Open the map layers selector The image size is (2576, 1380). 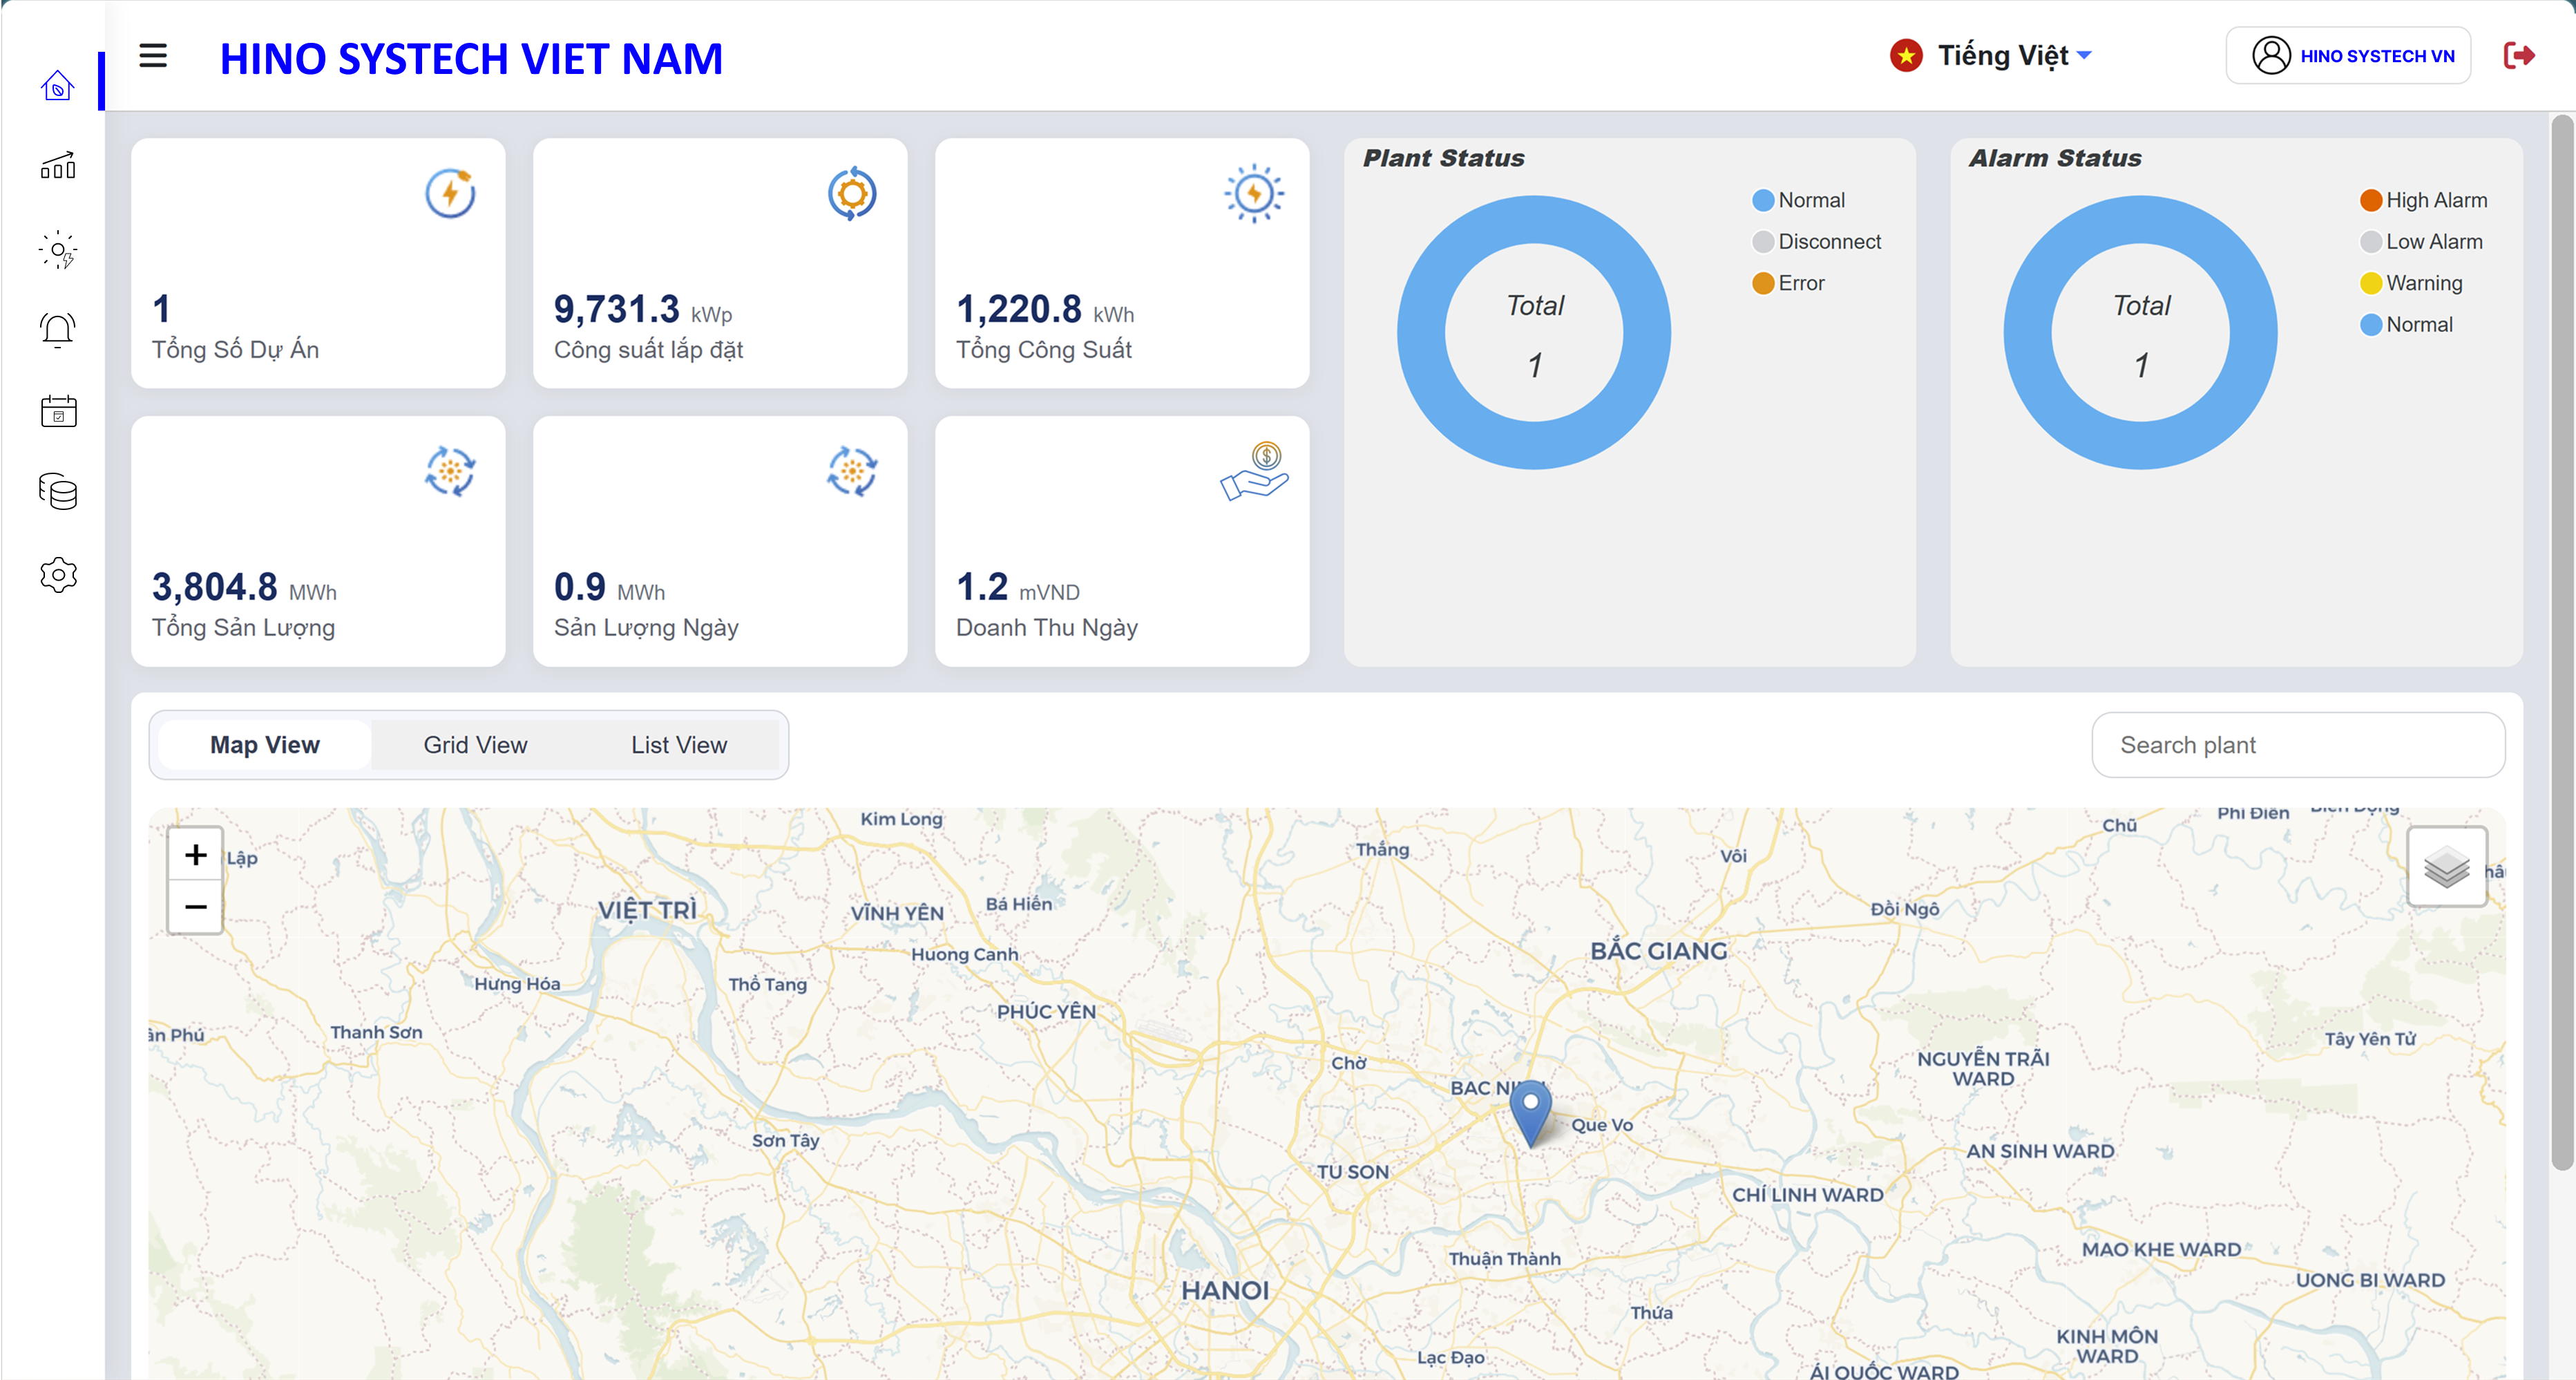2446,867
